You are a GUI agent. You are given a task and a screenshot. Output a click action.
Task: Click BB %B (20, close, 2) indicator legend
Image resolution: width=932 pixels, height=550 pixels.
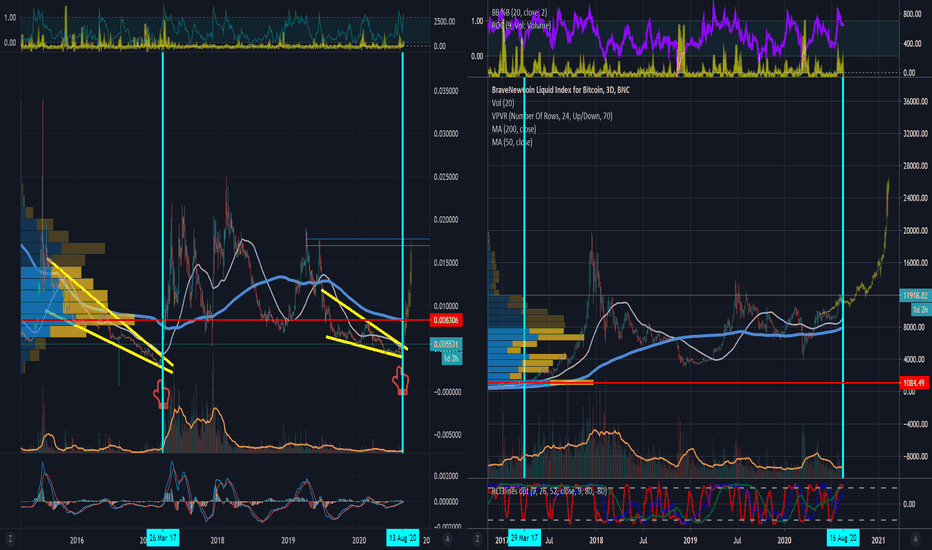pos(519,12)
